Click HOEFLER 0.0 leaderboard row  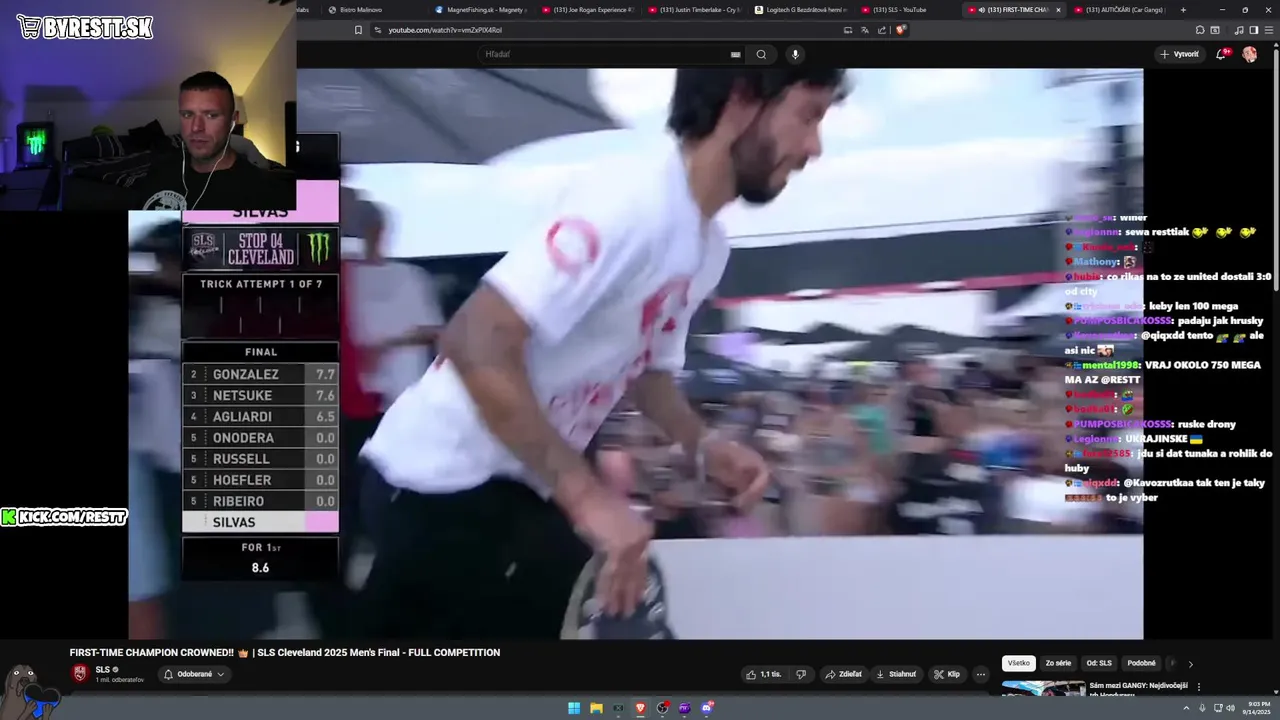coord(261,480)
